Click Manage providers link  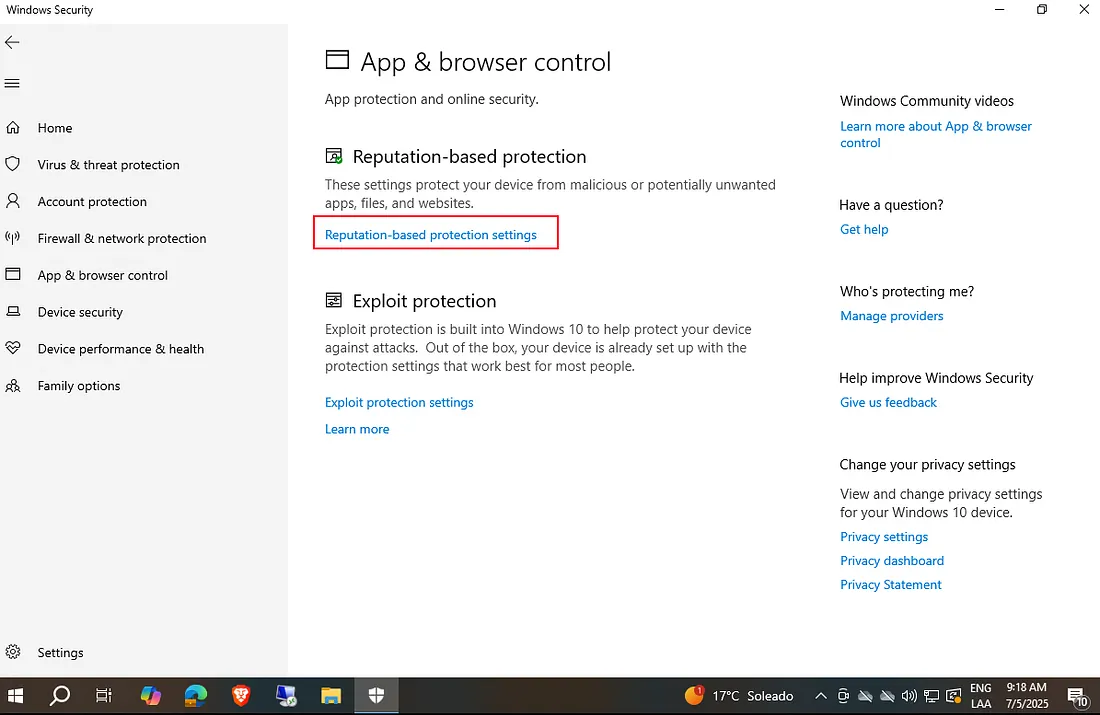(892, 316)
